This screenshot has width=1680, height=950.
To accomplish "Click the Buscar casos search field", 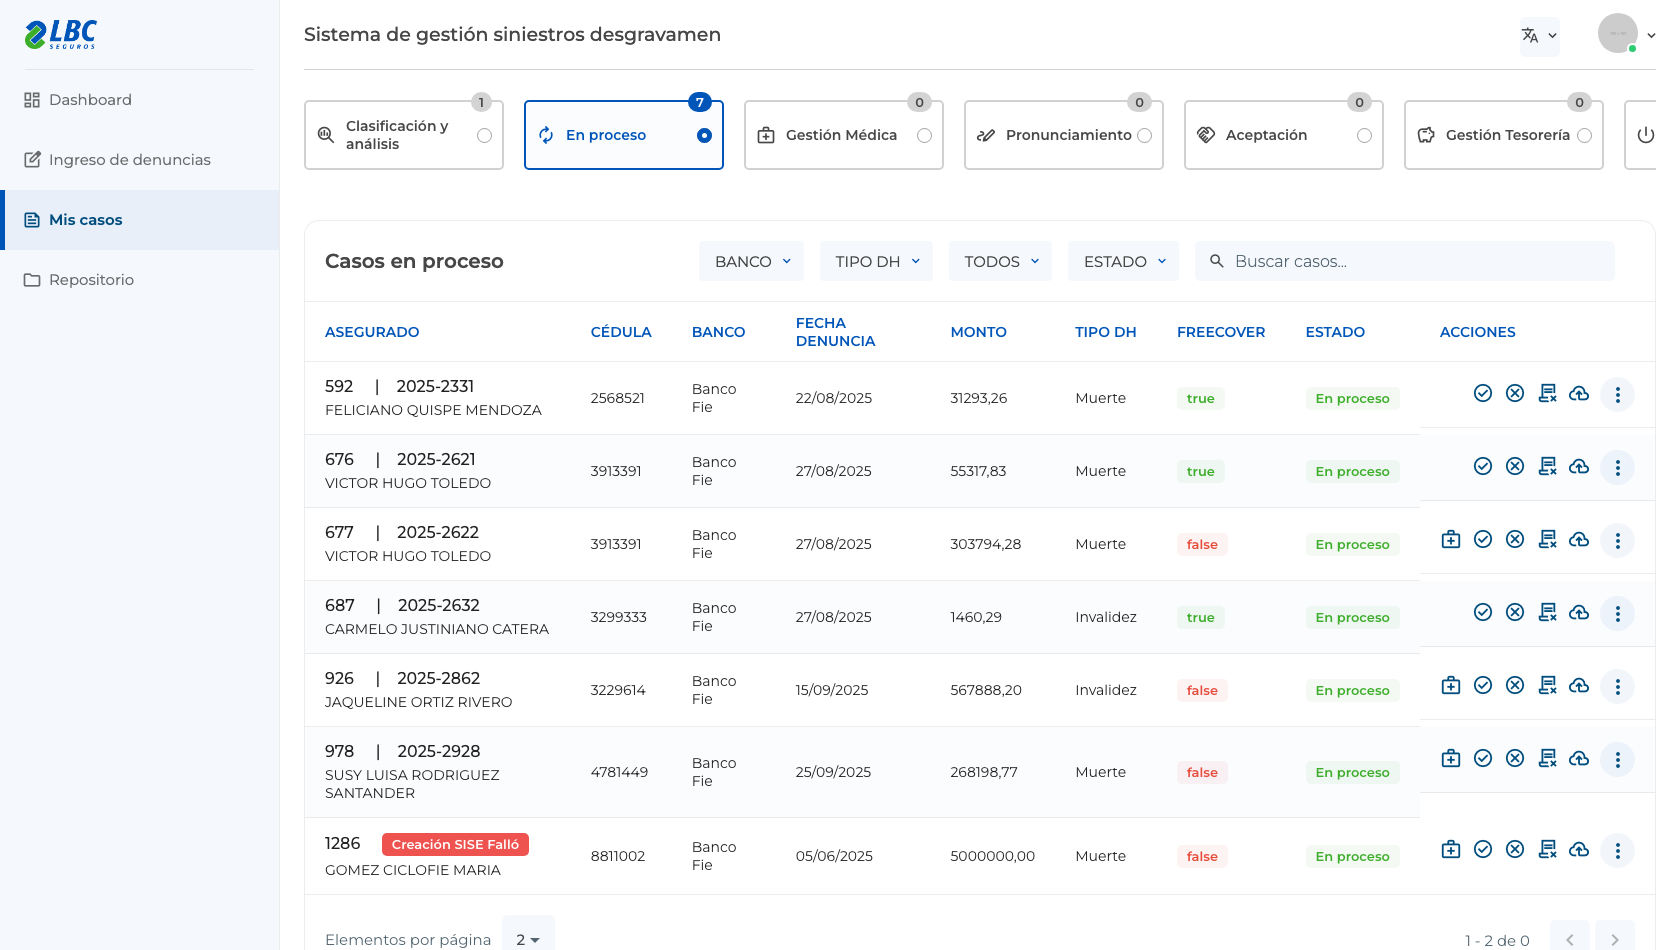I will click(x=1404, y=261).
